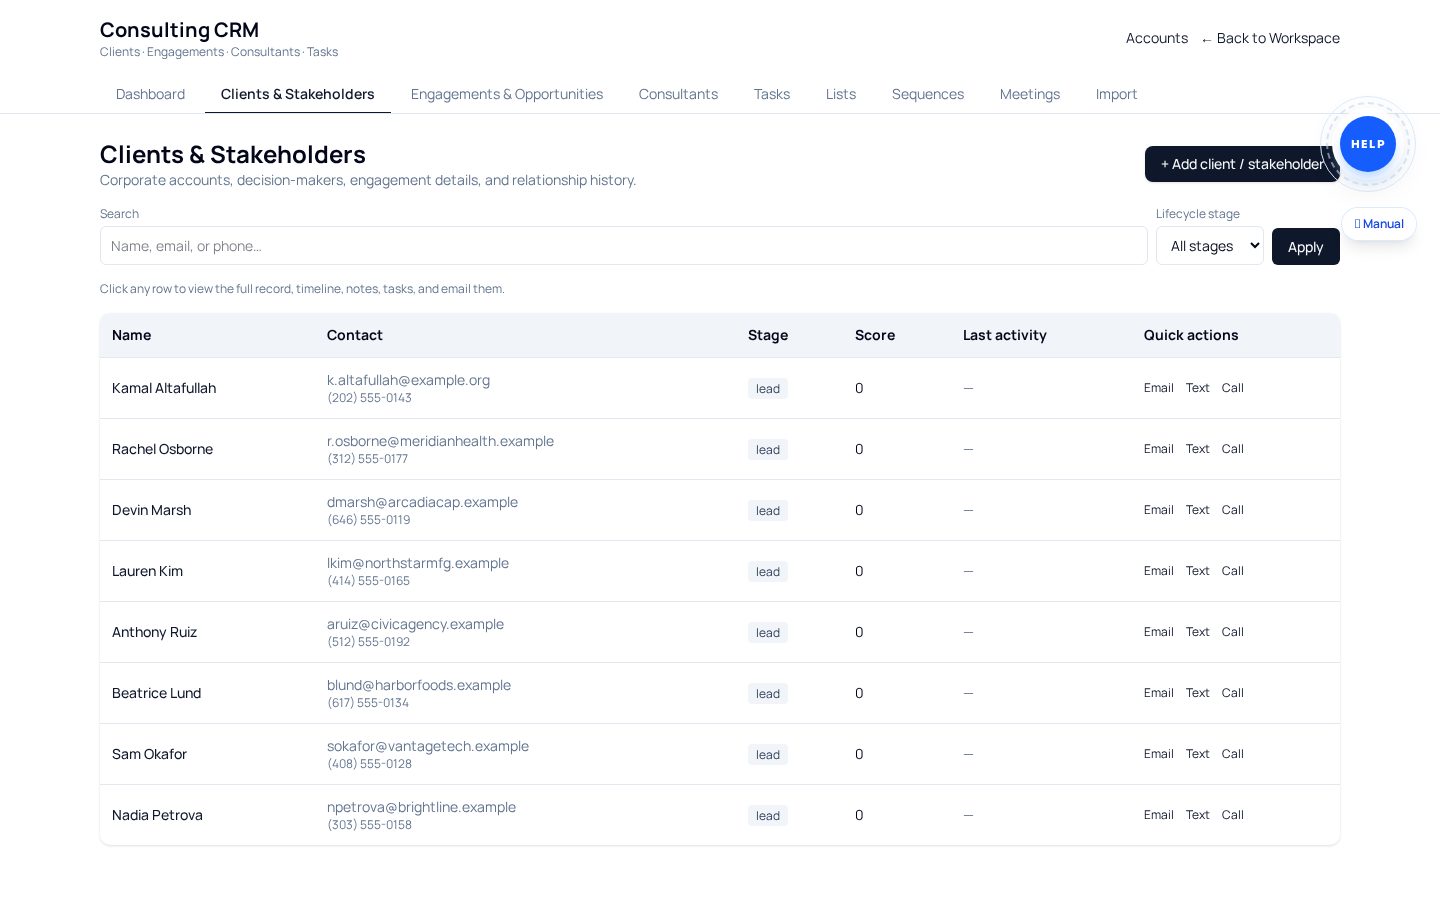
Task: Open Engagements & Opportunities tab
Action: [507, 94]
